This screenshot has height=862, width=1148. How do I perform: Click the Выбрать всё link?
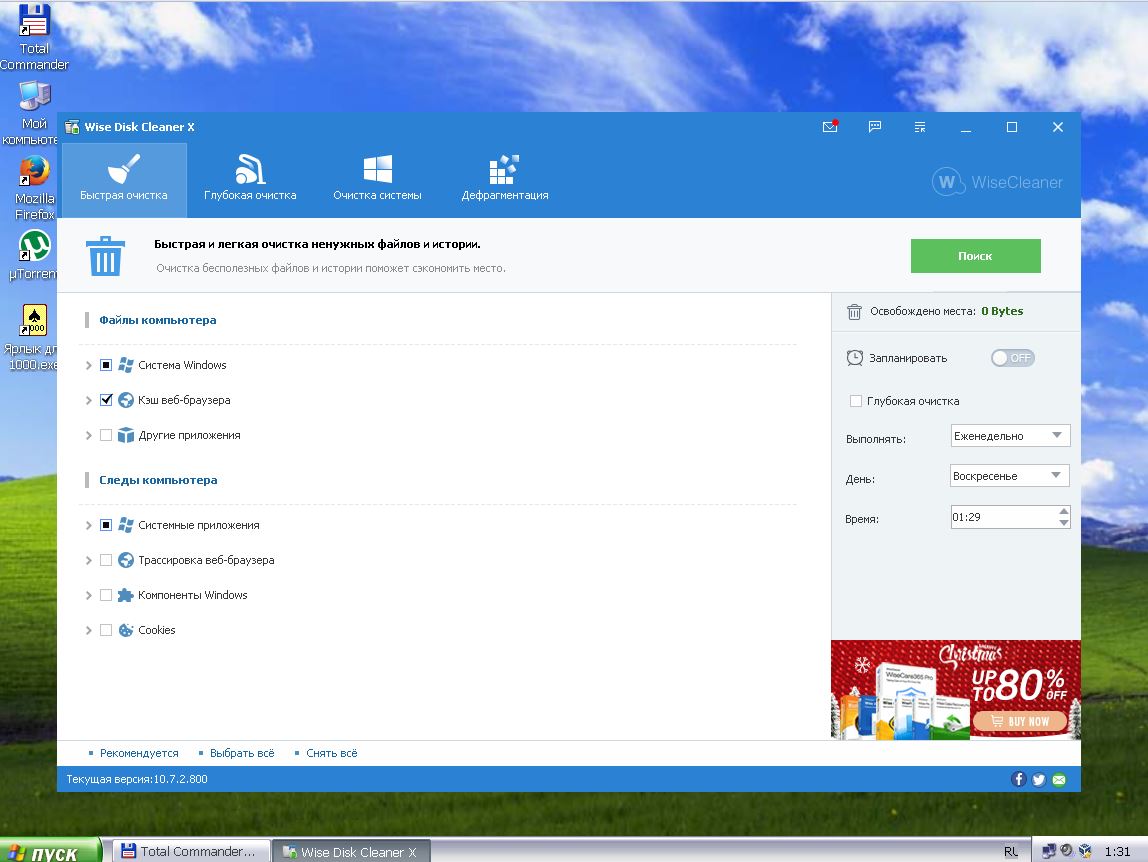242,753
